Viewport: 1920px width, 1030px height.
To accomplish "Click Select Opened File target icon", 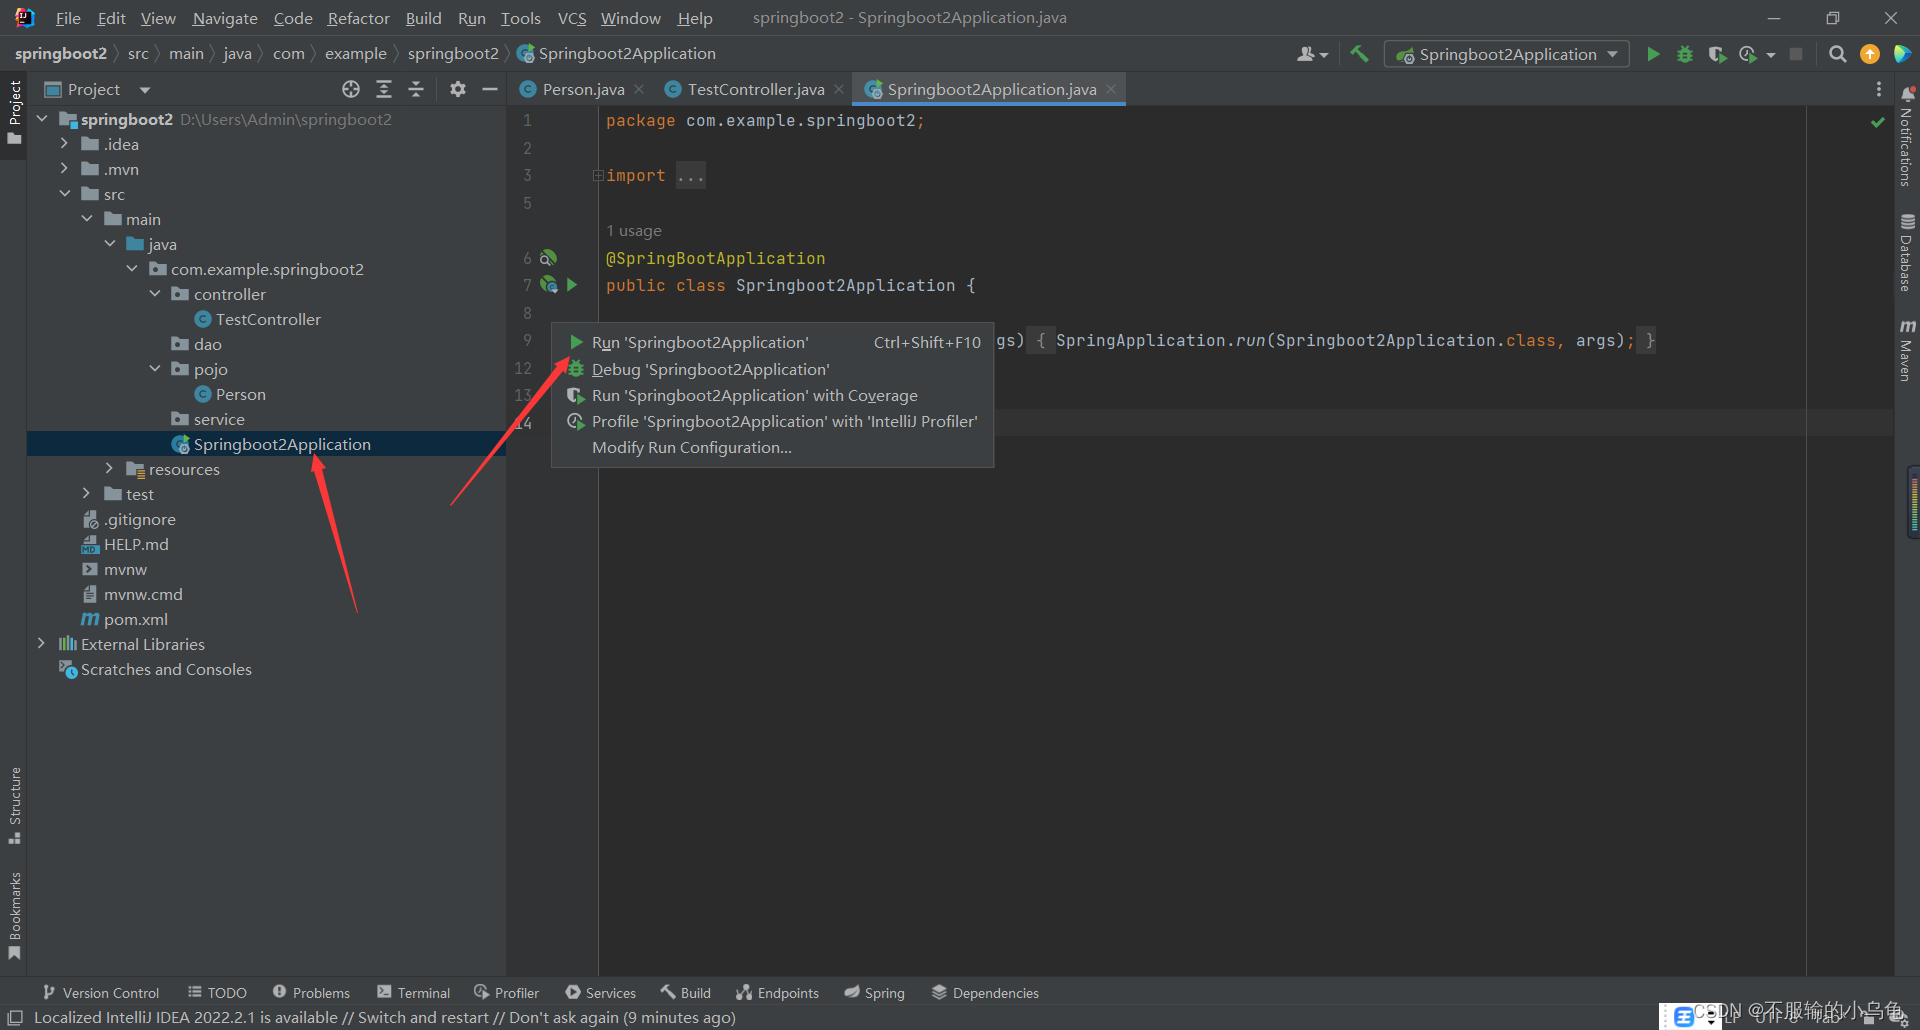I will click(351, 89).
